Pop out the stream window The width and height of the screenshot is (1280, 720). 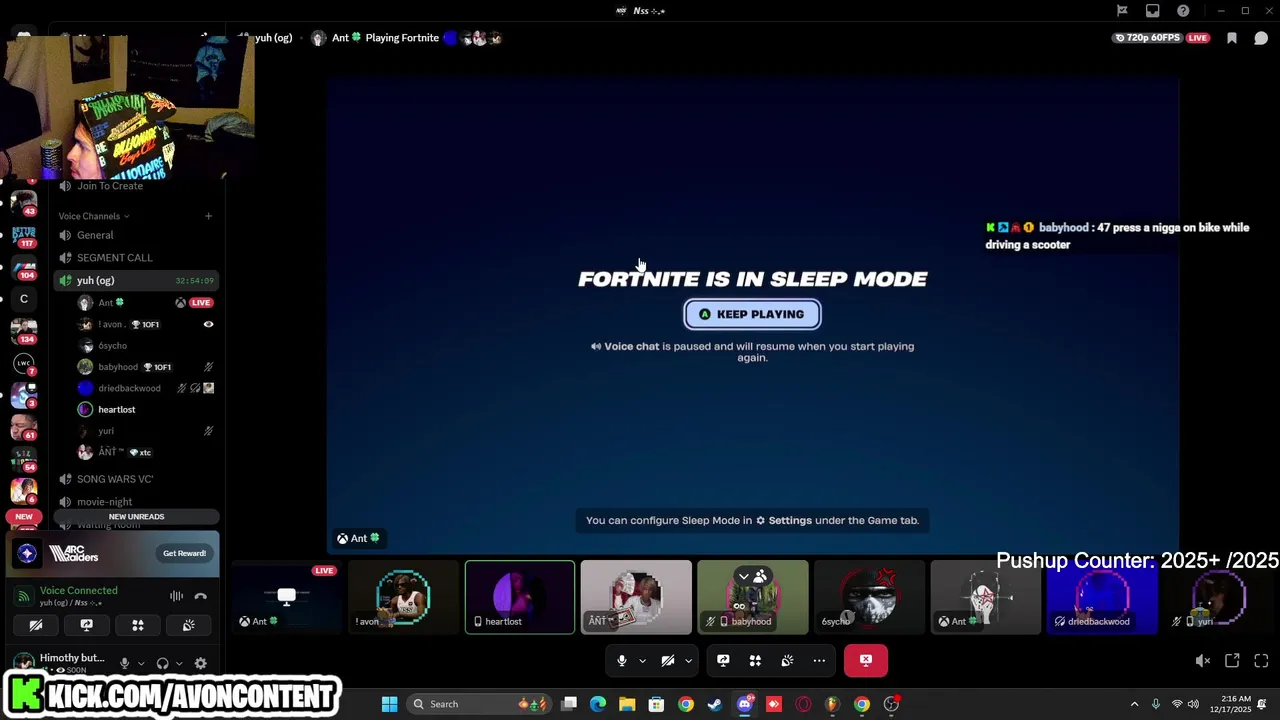pyautogui.click(x=1232, y=661)
